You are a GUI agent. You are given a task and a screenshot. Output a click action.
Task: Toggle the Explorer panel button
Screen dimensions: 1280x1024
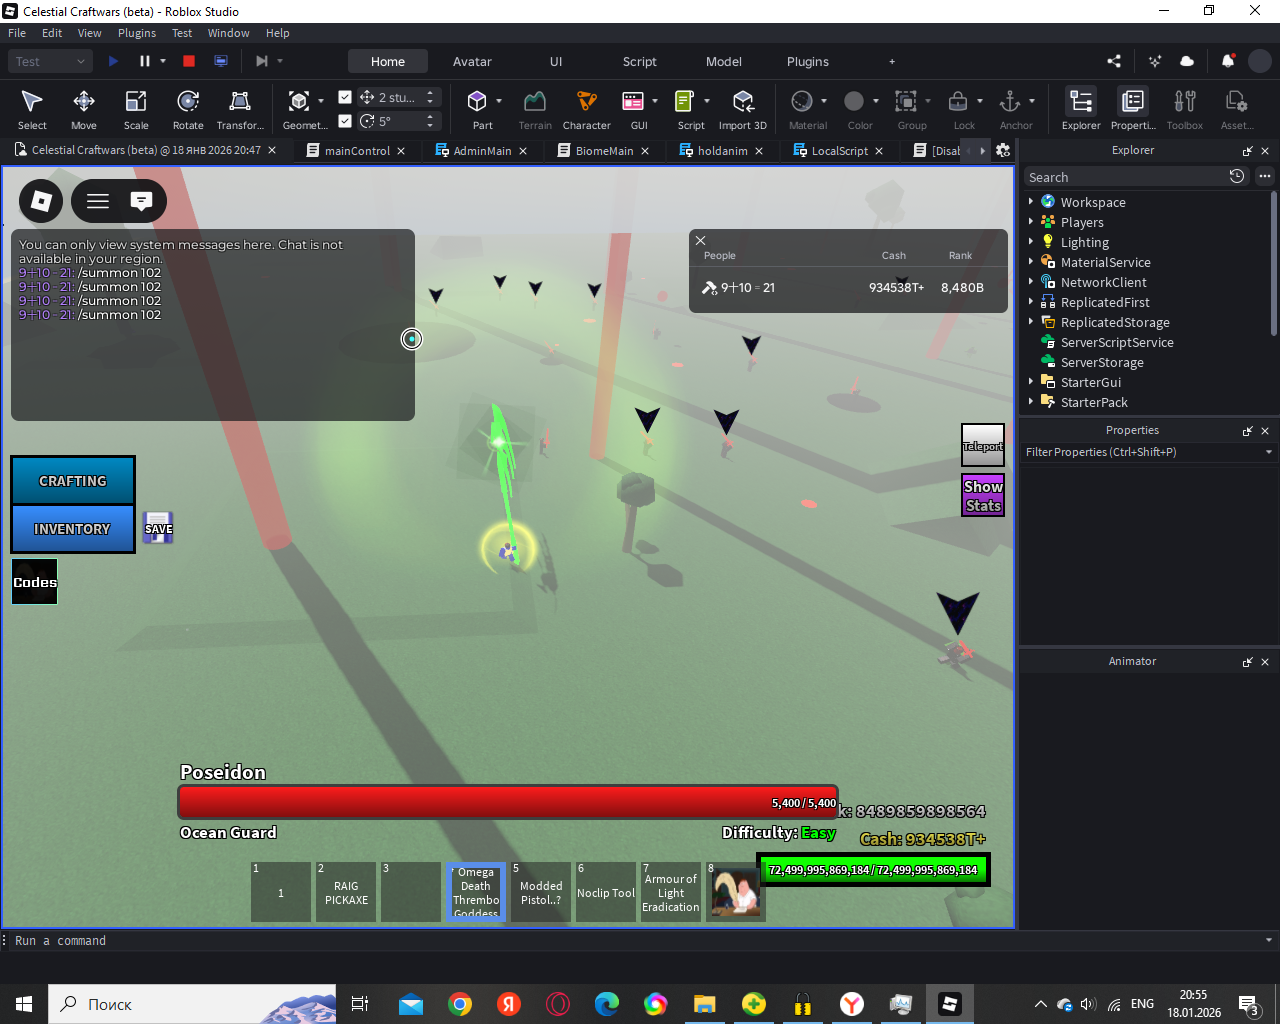click(1081, 109)
